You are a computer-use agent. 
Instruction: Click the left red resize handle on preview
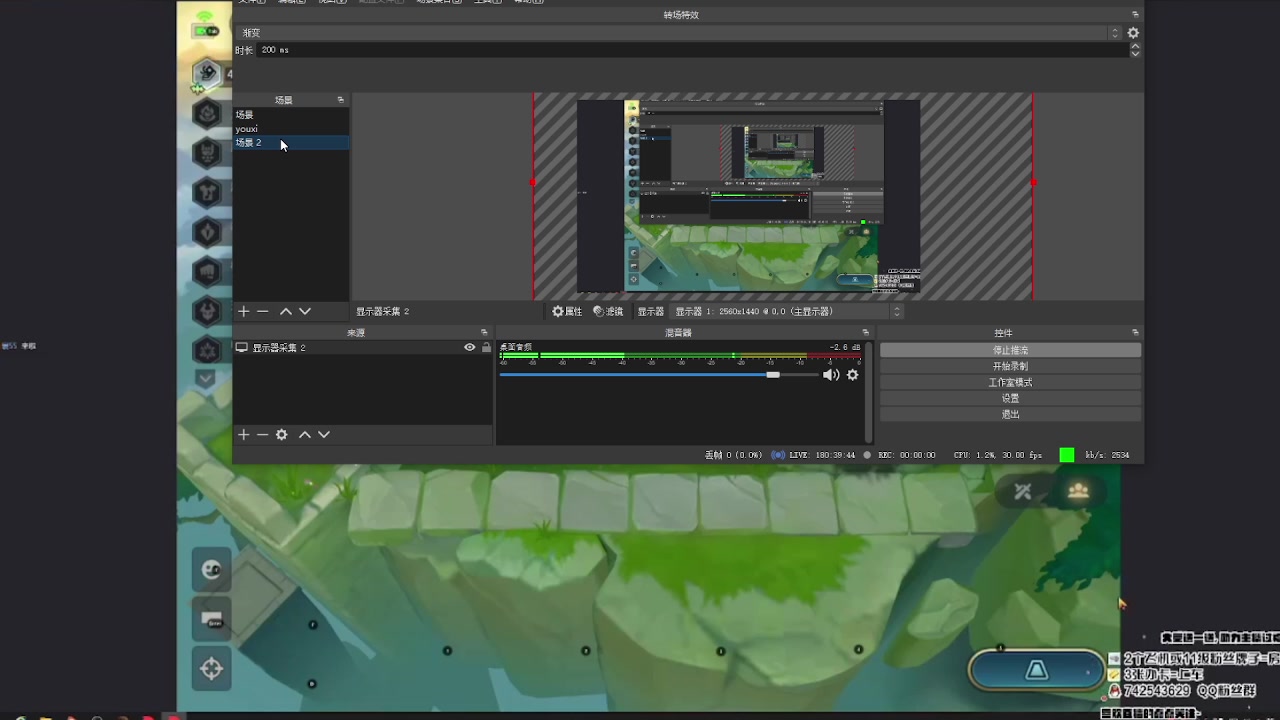pos(533,182)
